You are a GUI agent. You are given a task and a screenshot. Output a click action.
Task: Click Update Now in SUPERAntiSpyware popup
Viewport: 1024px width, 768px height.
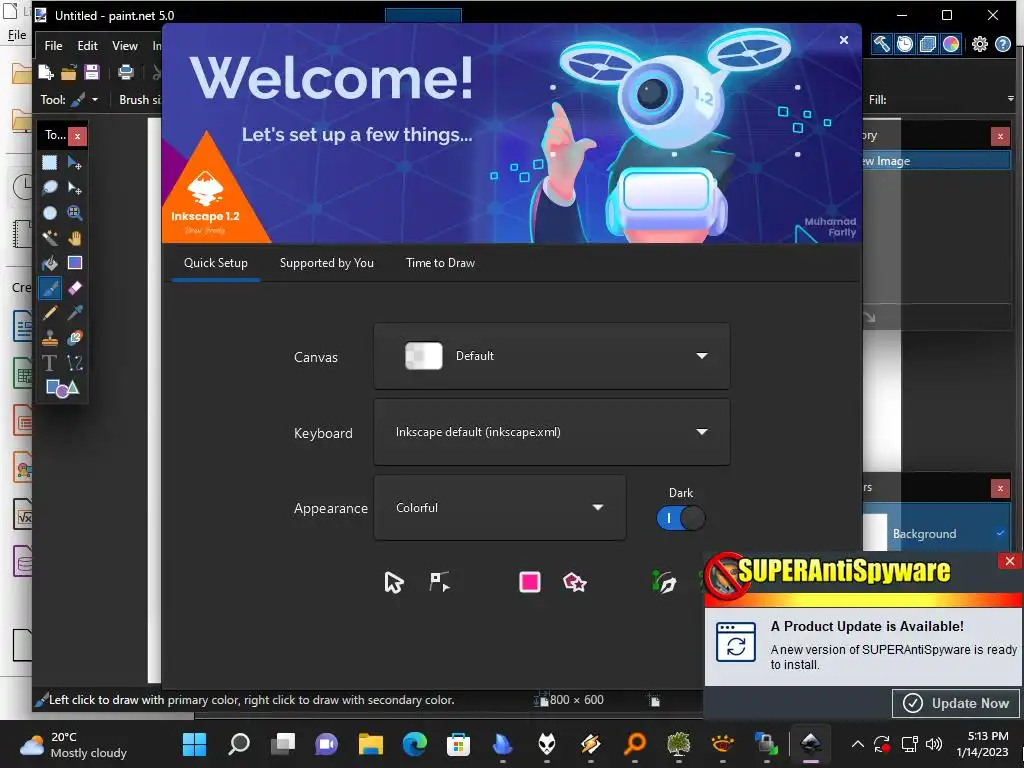pyautogui.click(x=956, y=703)
